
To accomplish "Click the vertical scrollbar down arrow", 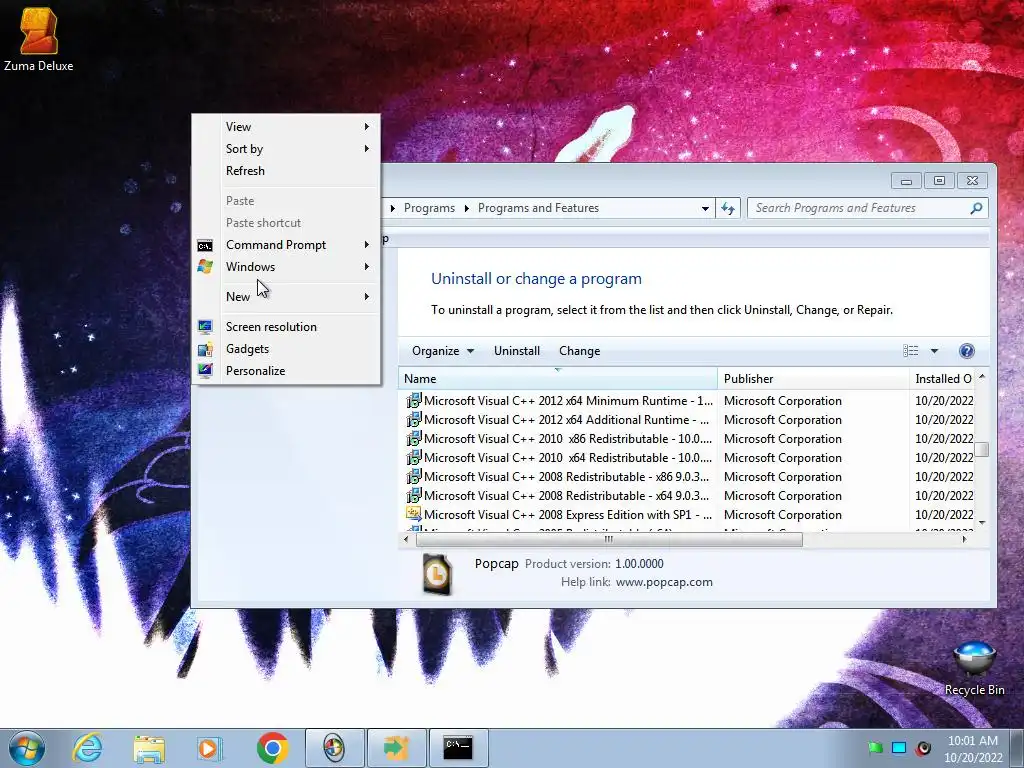I will (982, 523).
